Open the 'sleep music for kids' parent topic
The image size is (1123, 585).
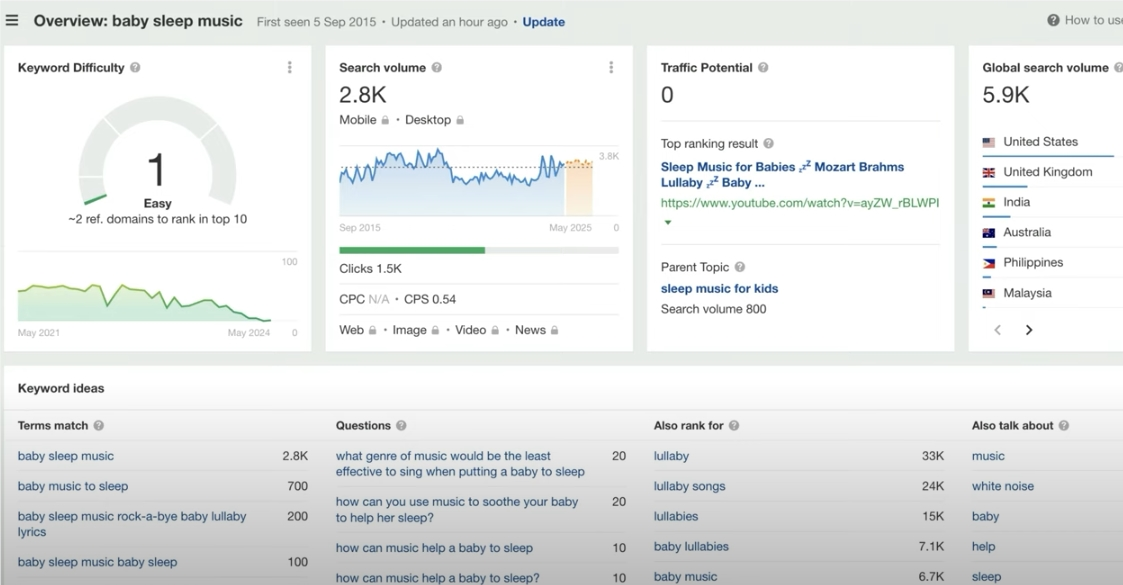[x=719, y=289]
